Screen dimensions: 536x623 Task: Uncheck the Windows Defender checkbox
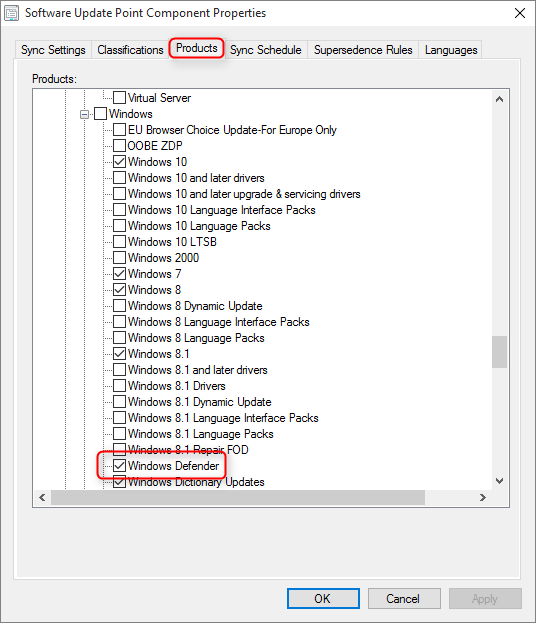[x=120, y=466]
